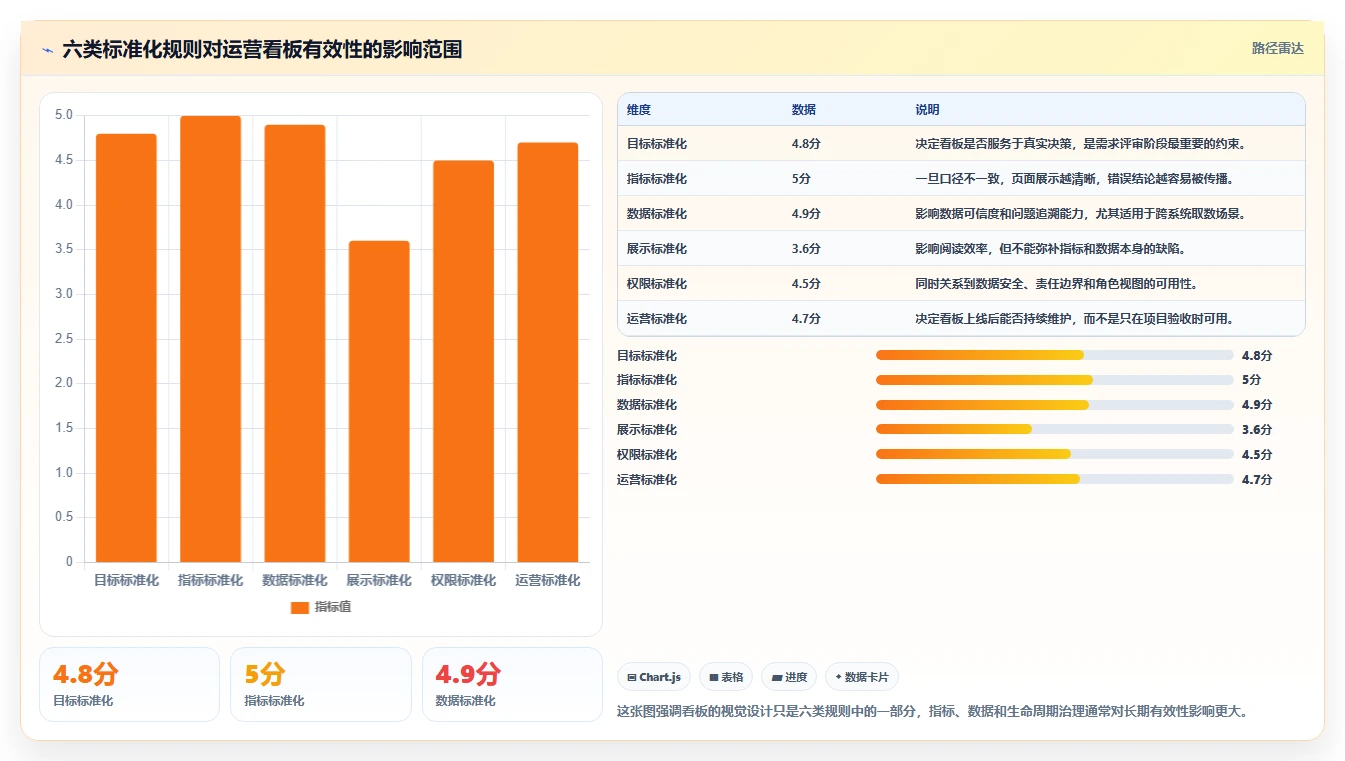
Task: Click the 运营标准化 label in the progress list
Action: (x=647, y=480)
